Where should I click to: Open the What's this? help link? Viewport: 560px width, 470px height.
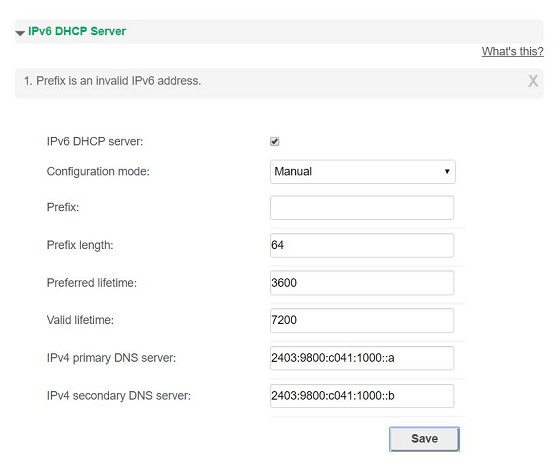pos(512,51)
